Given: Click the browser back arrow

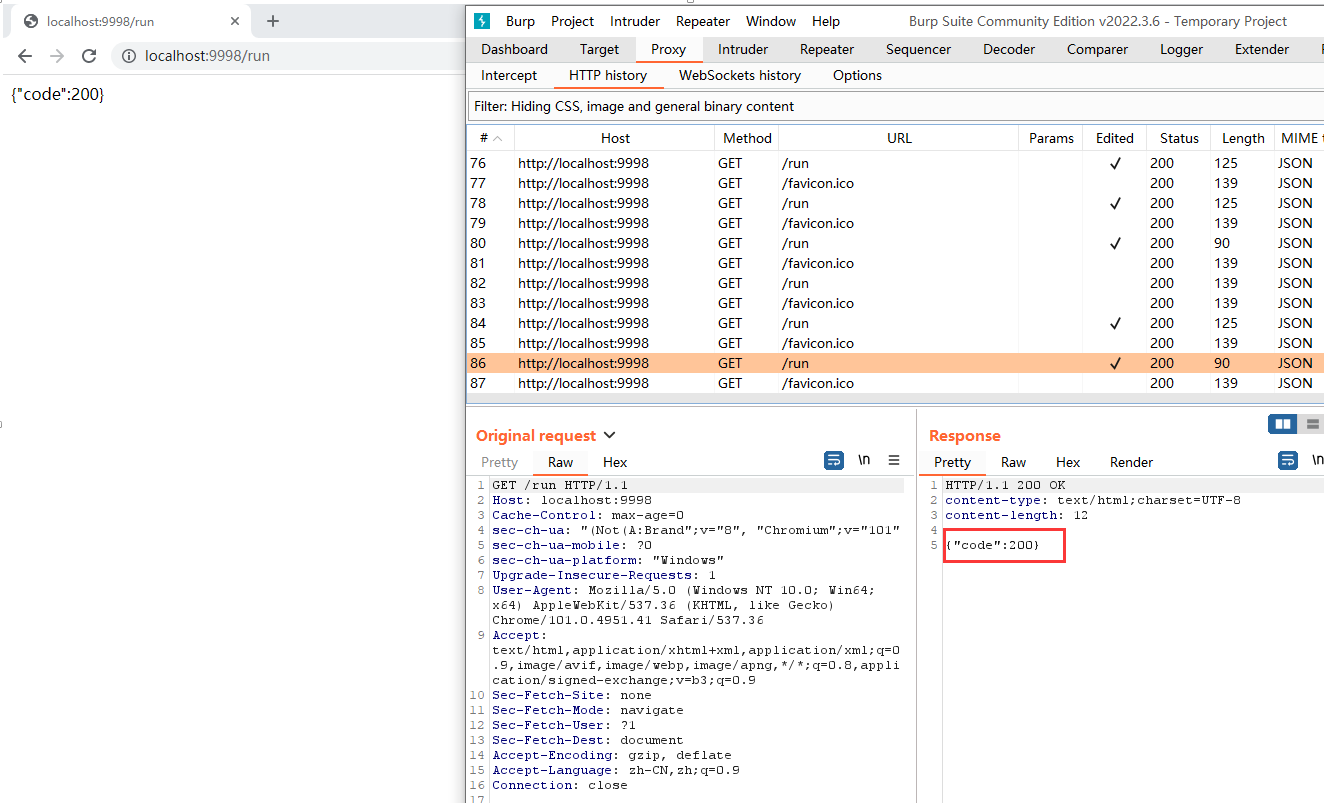Looking at the screenshot, I should 25,56.
